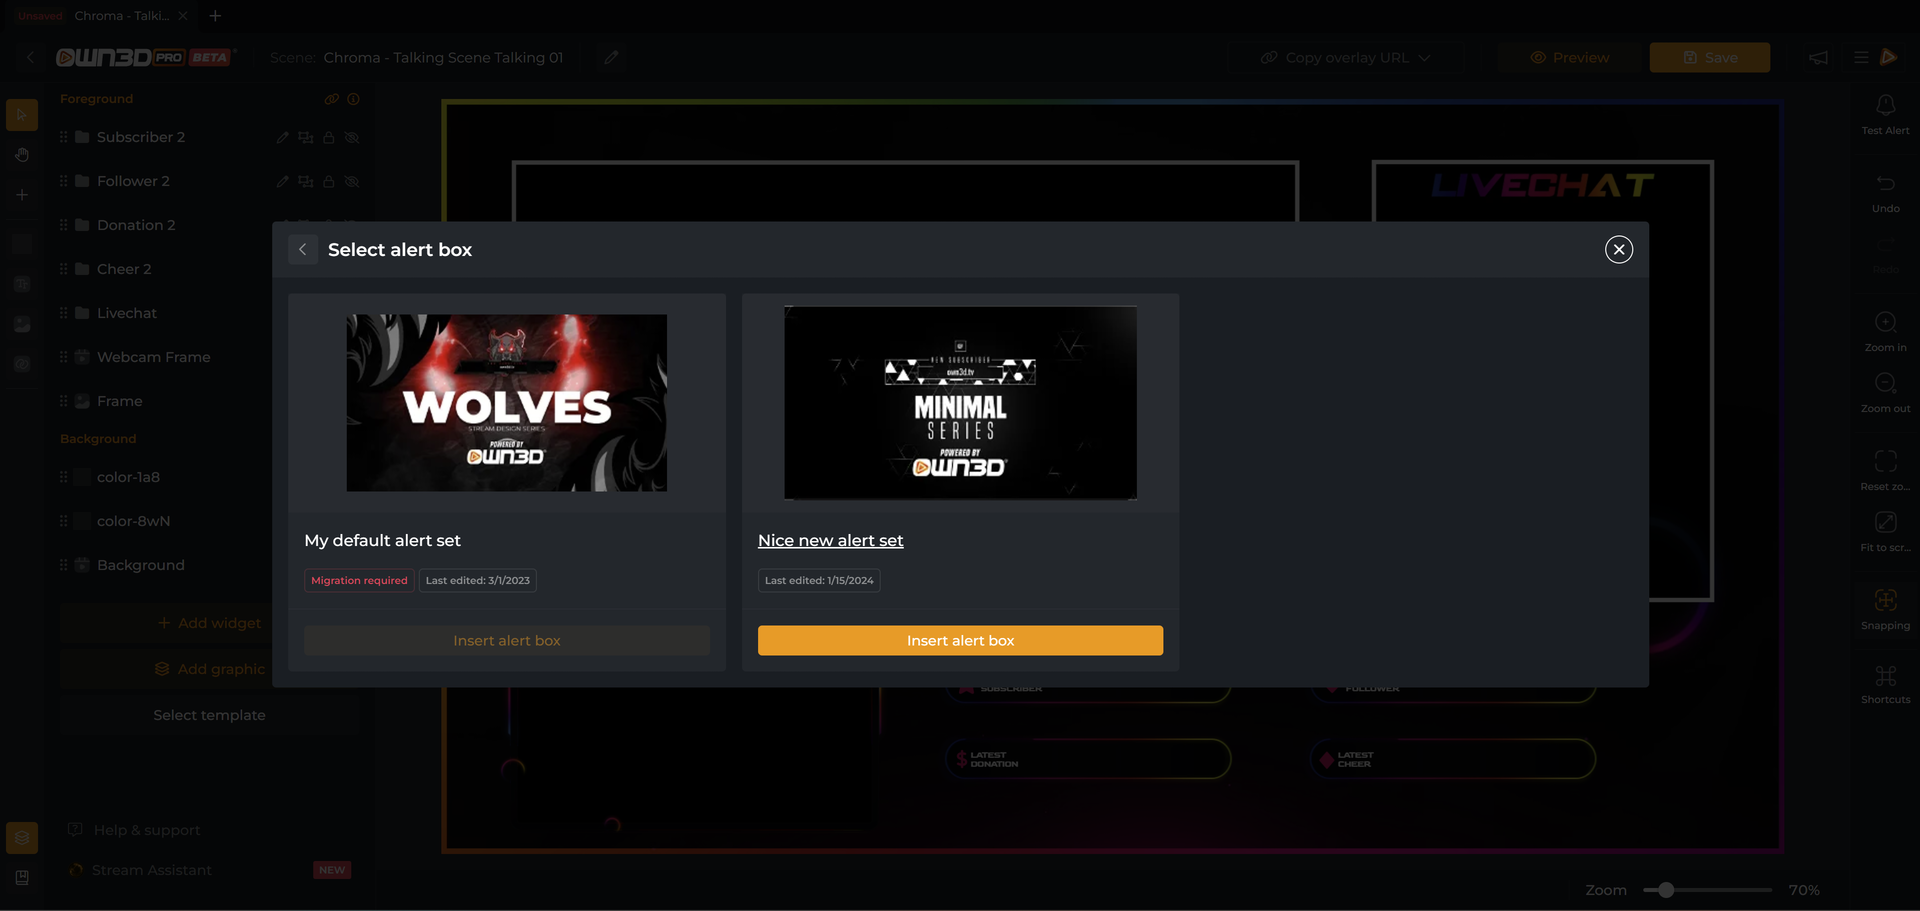Open Stream Assistant

coord(141,870)
